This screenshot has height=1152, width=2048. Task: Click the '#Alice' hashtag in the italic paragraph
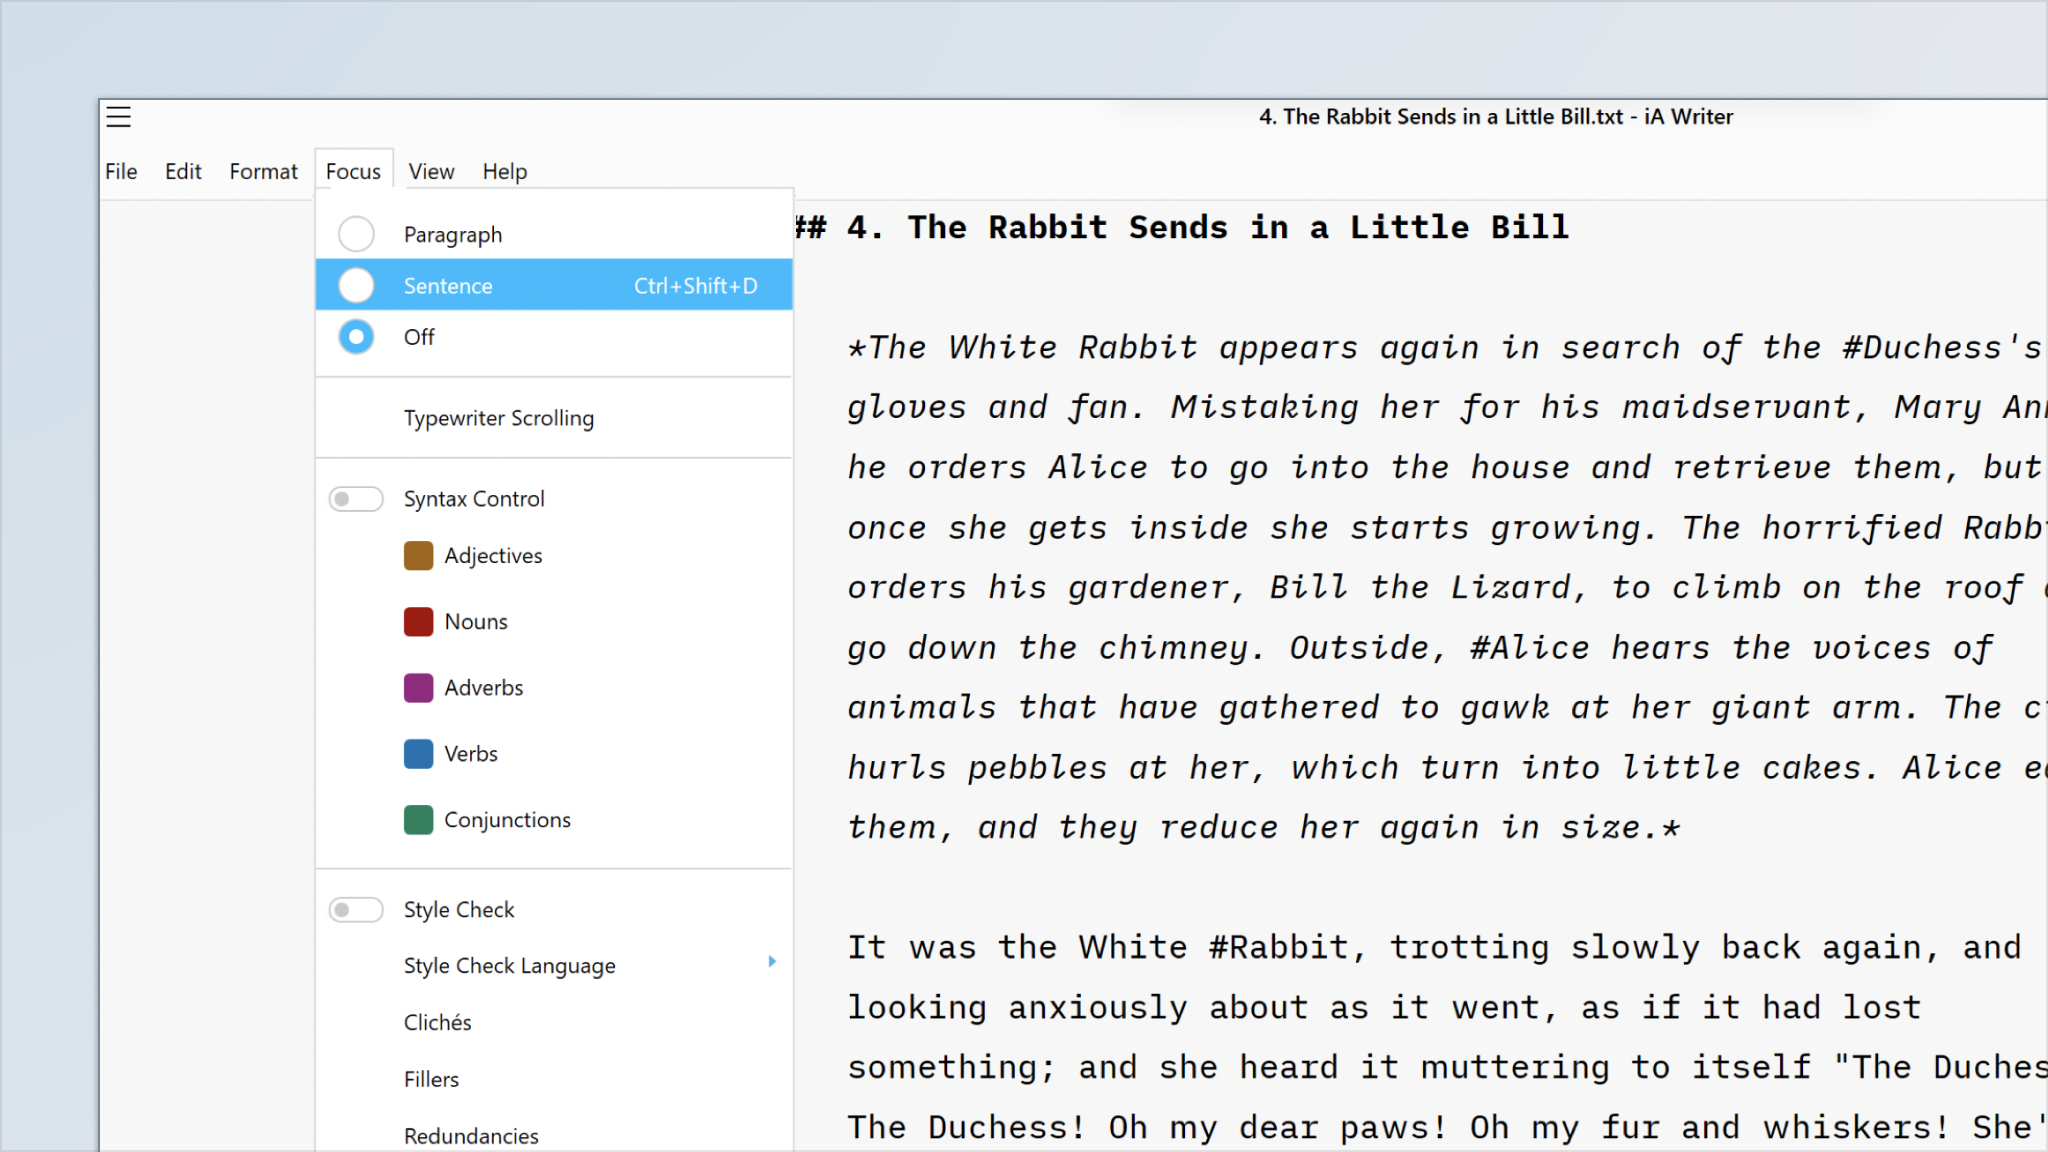[x=1530, y=647]
